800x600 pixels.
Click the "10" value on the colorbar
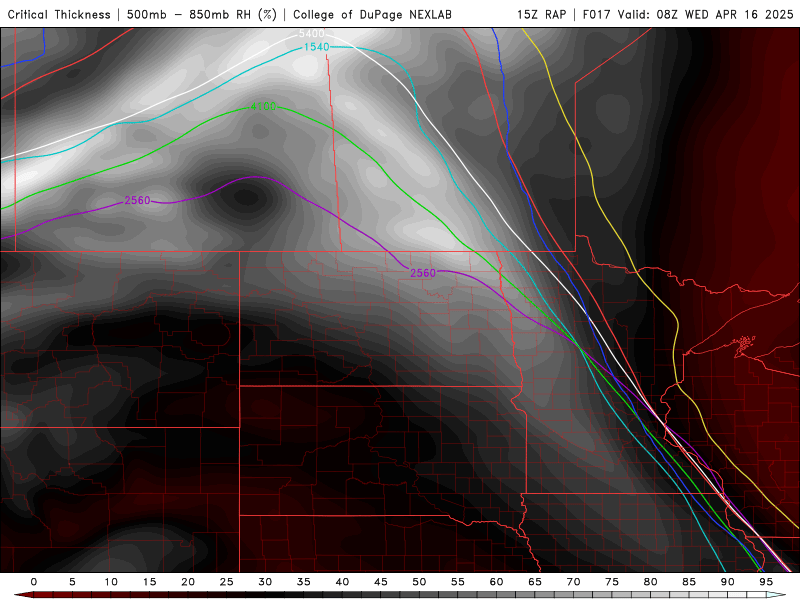click(111, 582)
